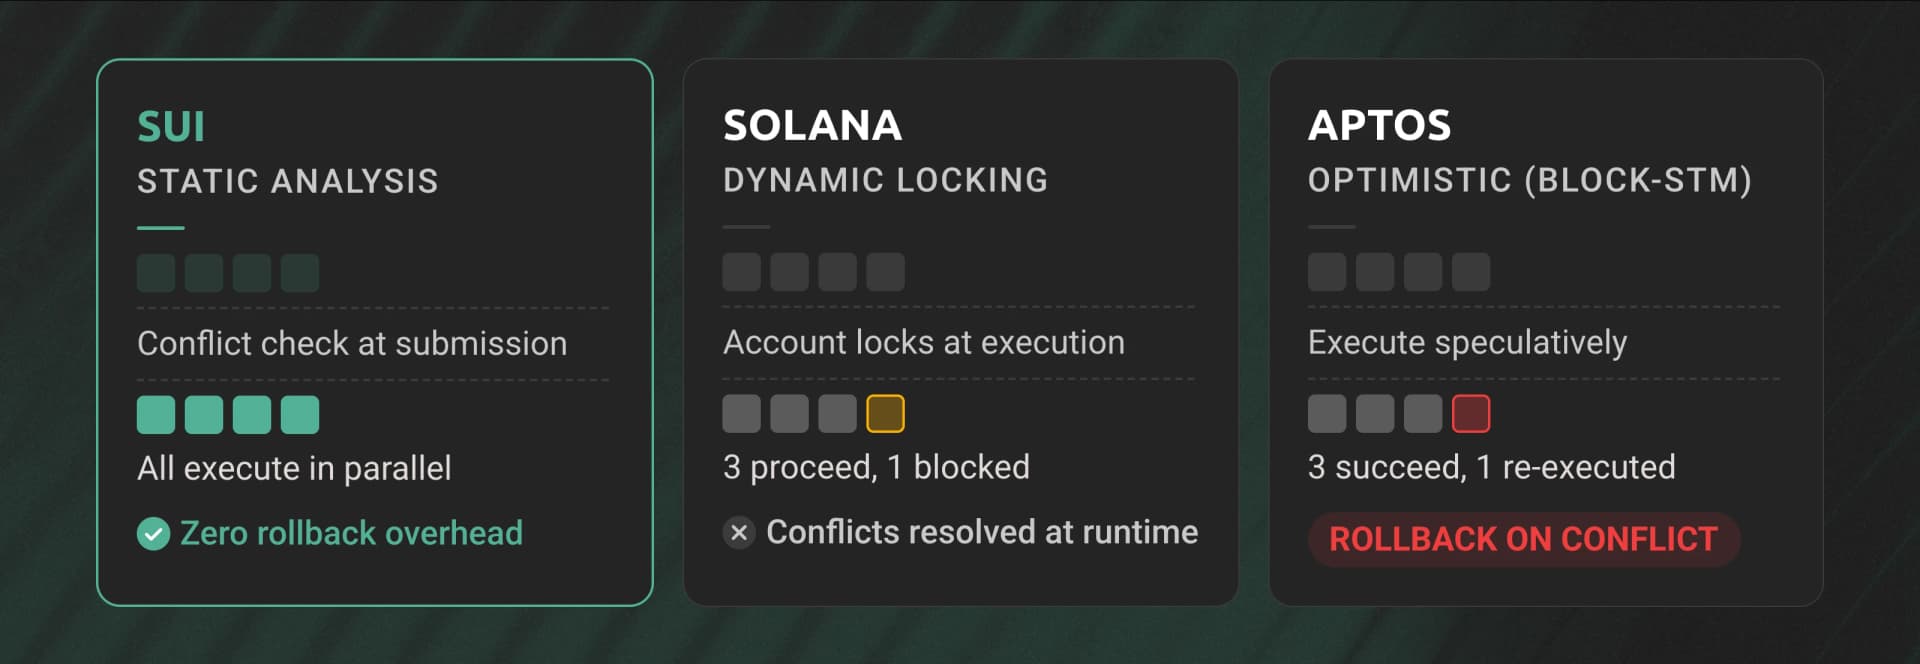Click the last green square in Sui card
The width and height of the screenshot is (1920, 664).
point(300,415)
